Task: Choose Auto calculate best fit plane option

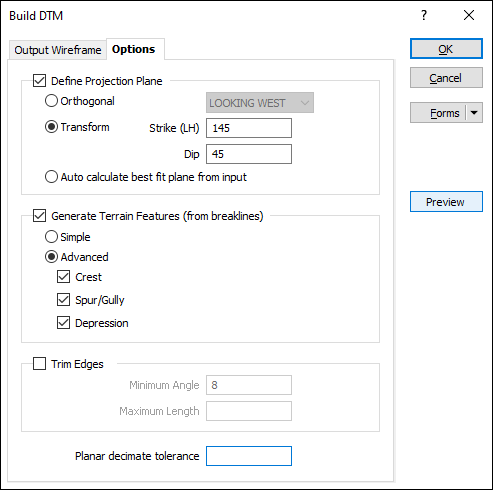Action: pos(51,177)
